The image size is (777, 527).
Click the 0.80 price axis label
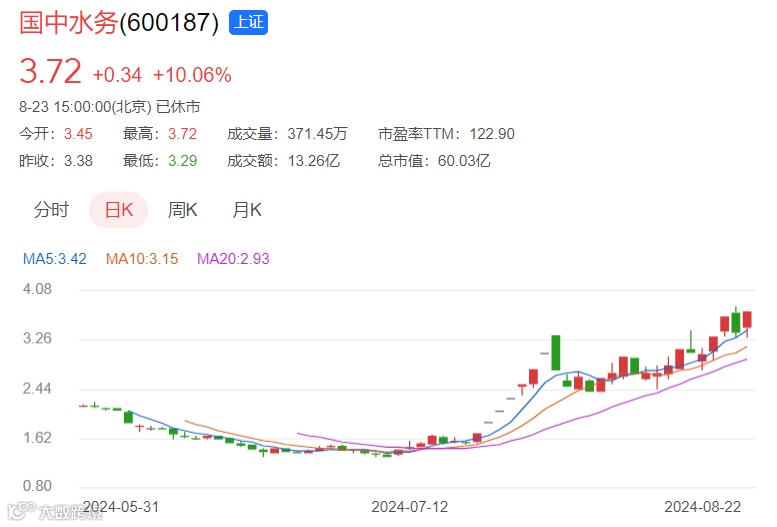pos(37,485)
